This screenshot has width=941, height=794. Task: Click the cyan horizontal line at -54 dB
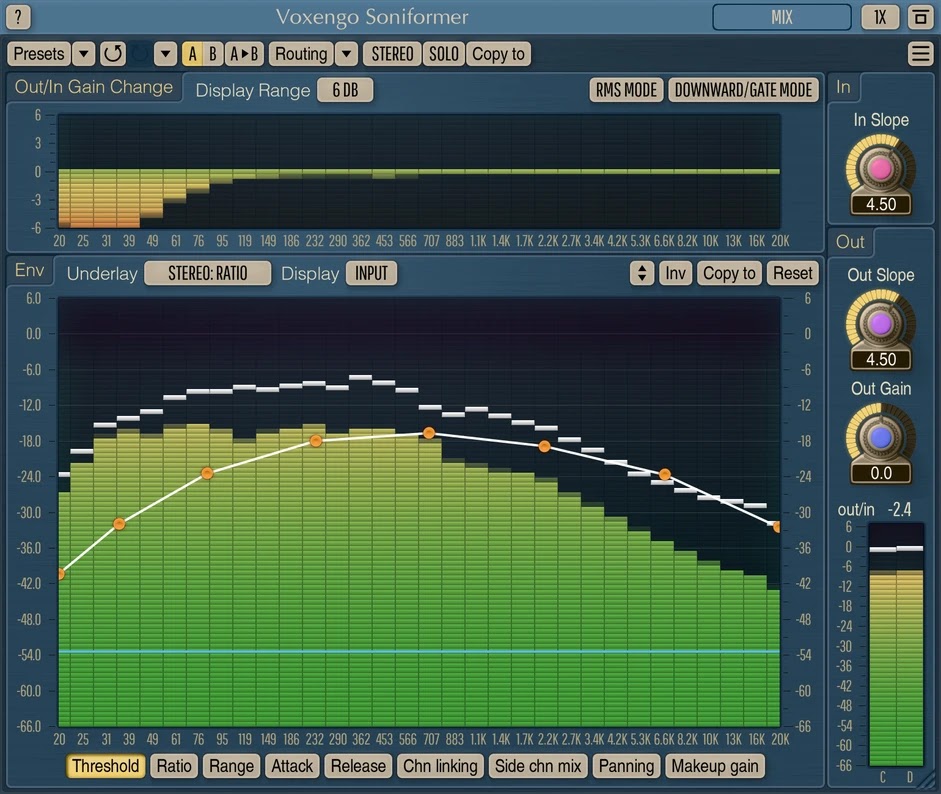pos(419,651)
